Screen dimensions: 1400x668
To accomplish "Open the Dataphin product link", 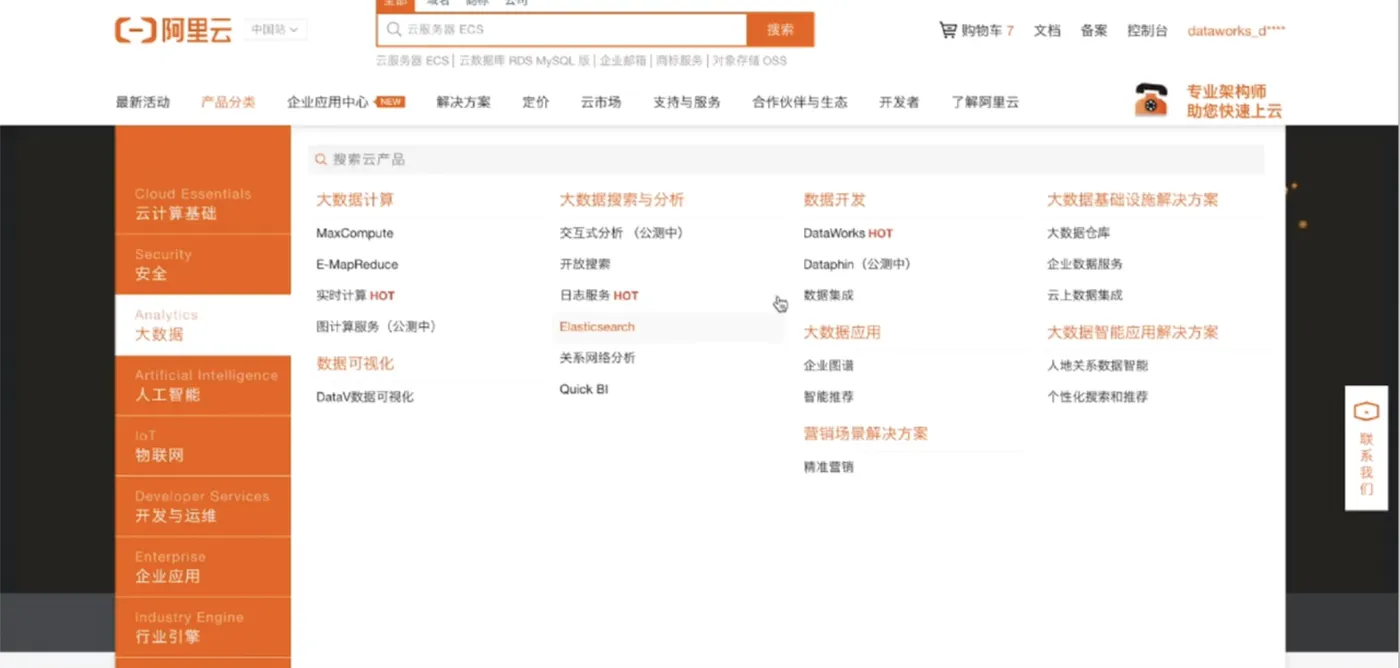I will point(857,264).
